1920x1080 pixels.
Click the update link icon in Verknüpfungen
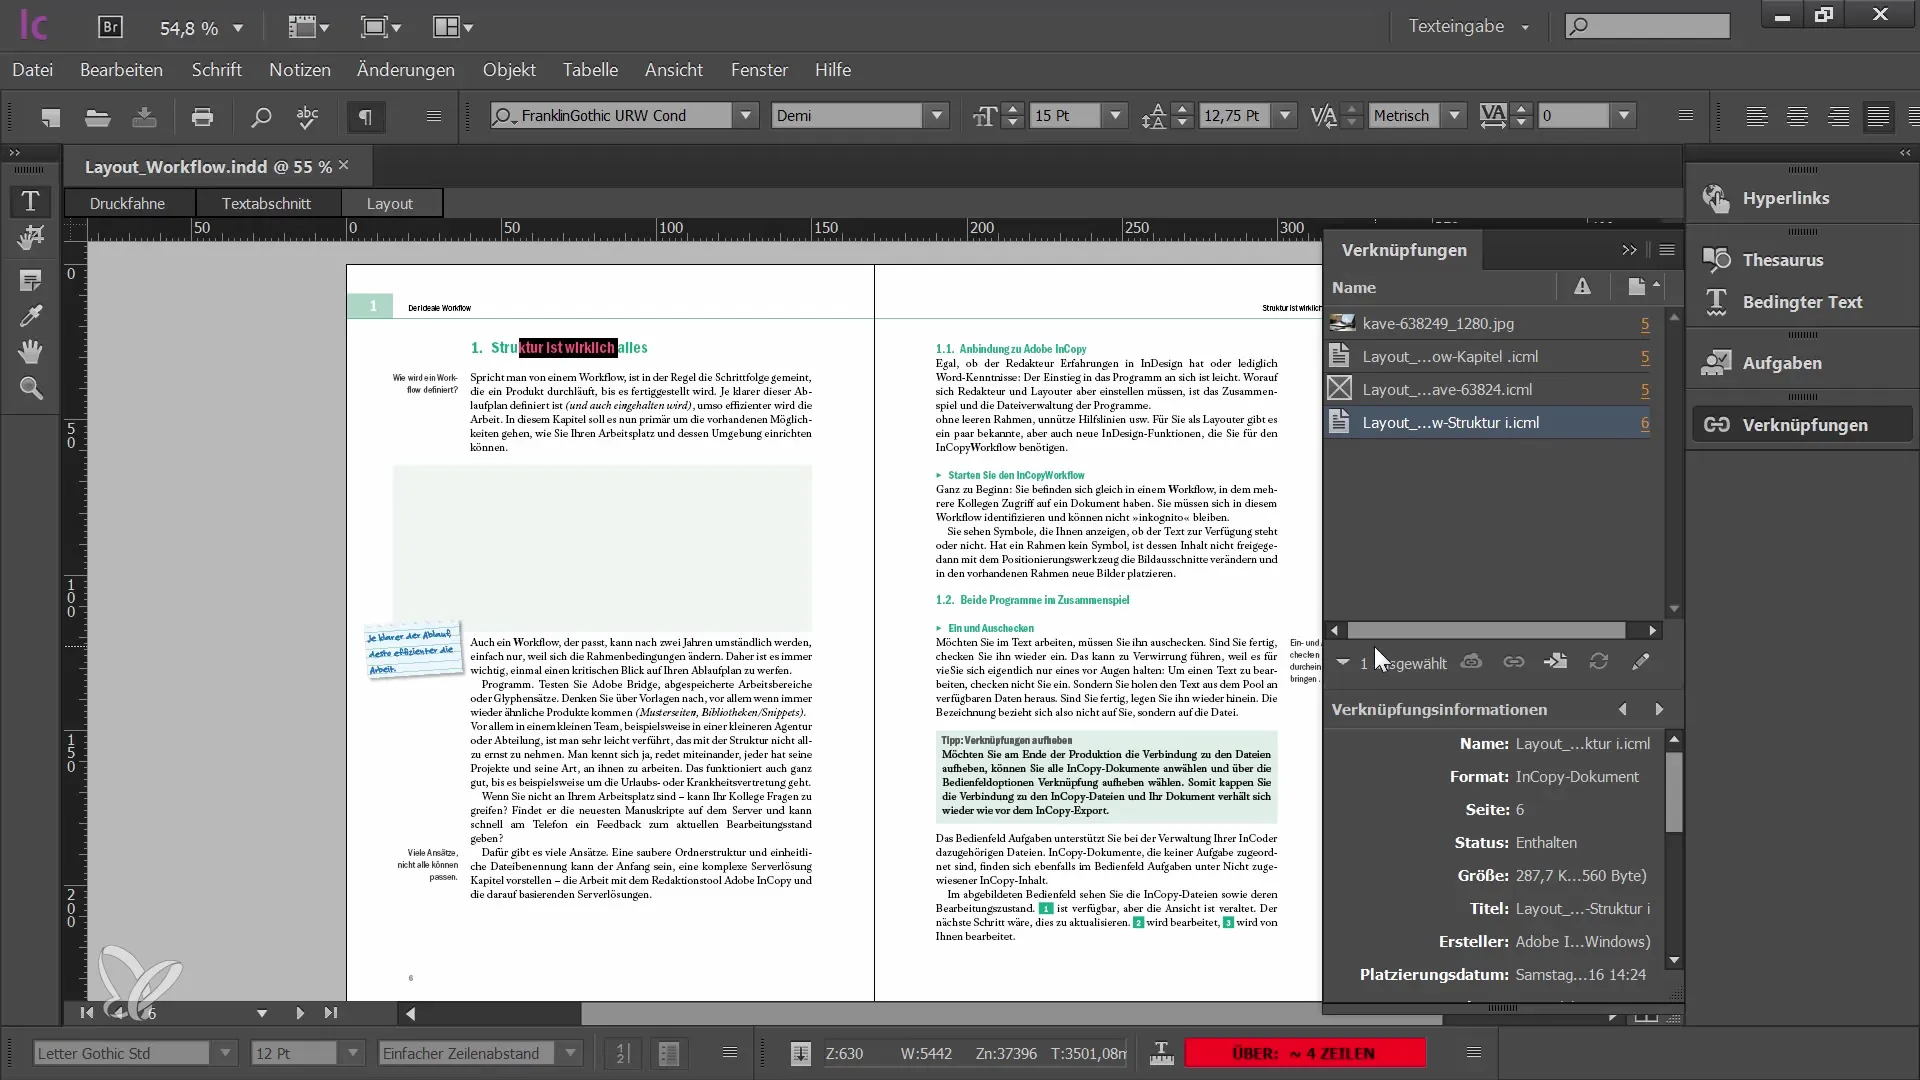pos(1598,662)
